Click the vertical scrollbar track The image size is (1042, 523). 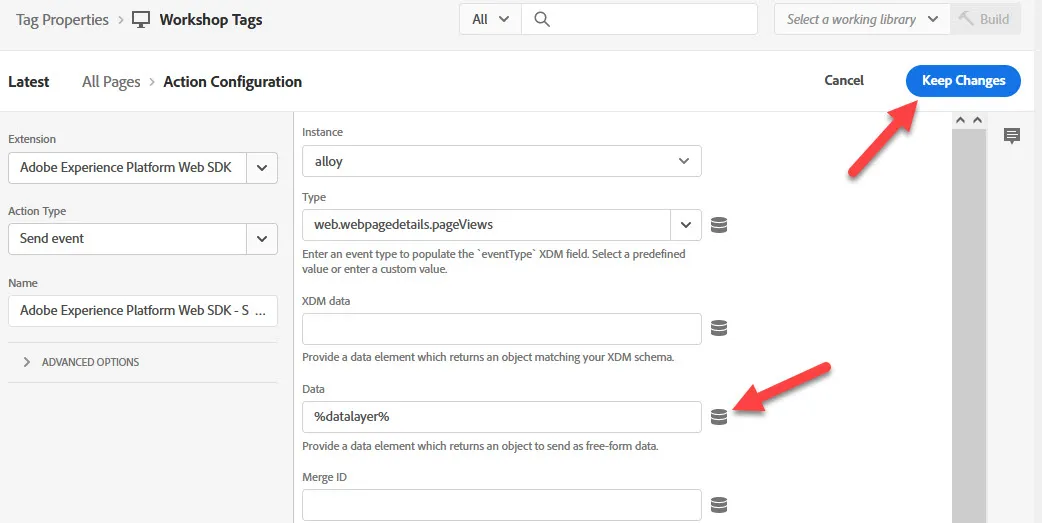969,326
